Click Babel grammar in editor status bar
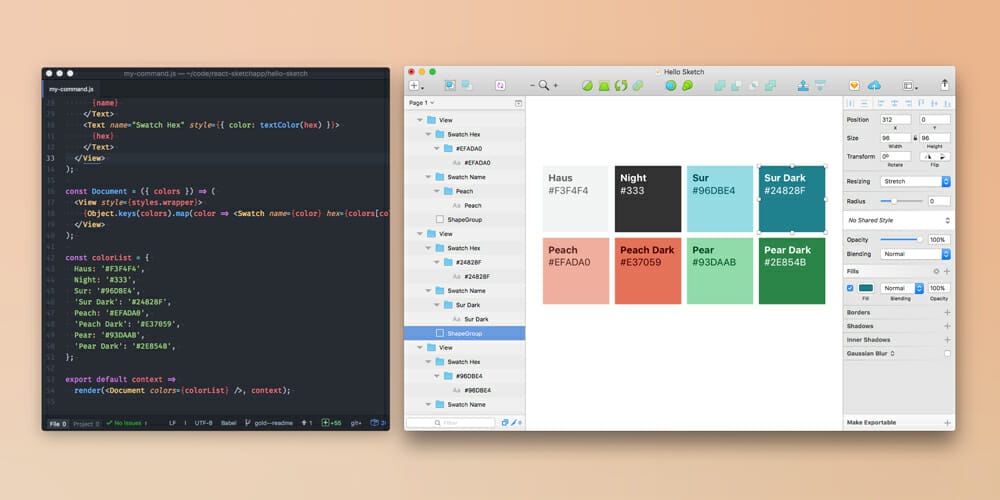1000x500 pixels. click(x=228, y=423)
